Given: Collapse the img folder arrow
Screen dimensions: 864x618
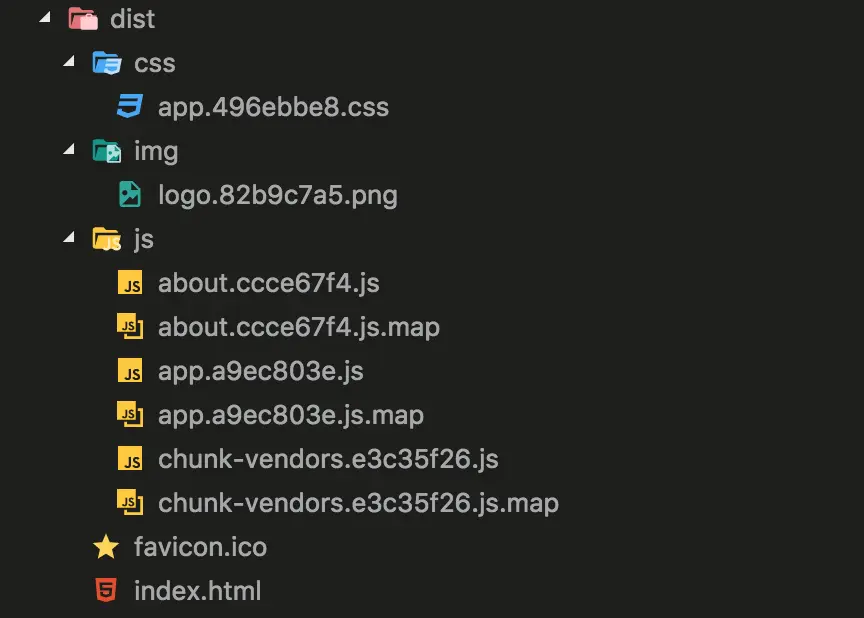Looking at the screenshot, I should pos(69,149).
